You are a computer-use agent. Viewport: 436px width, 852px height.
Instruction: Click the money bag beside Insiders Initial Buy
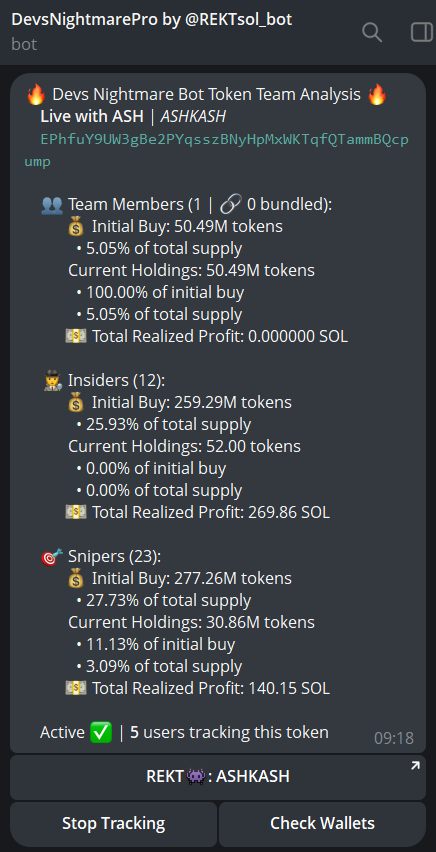[76, 403]
